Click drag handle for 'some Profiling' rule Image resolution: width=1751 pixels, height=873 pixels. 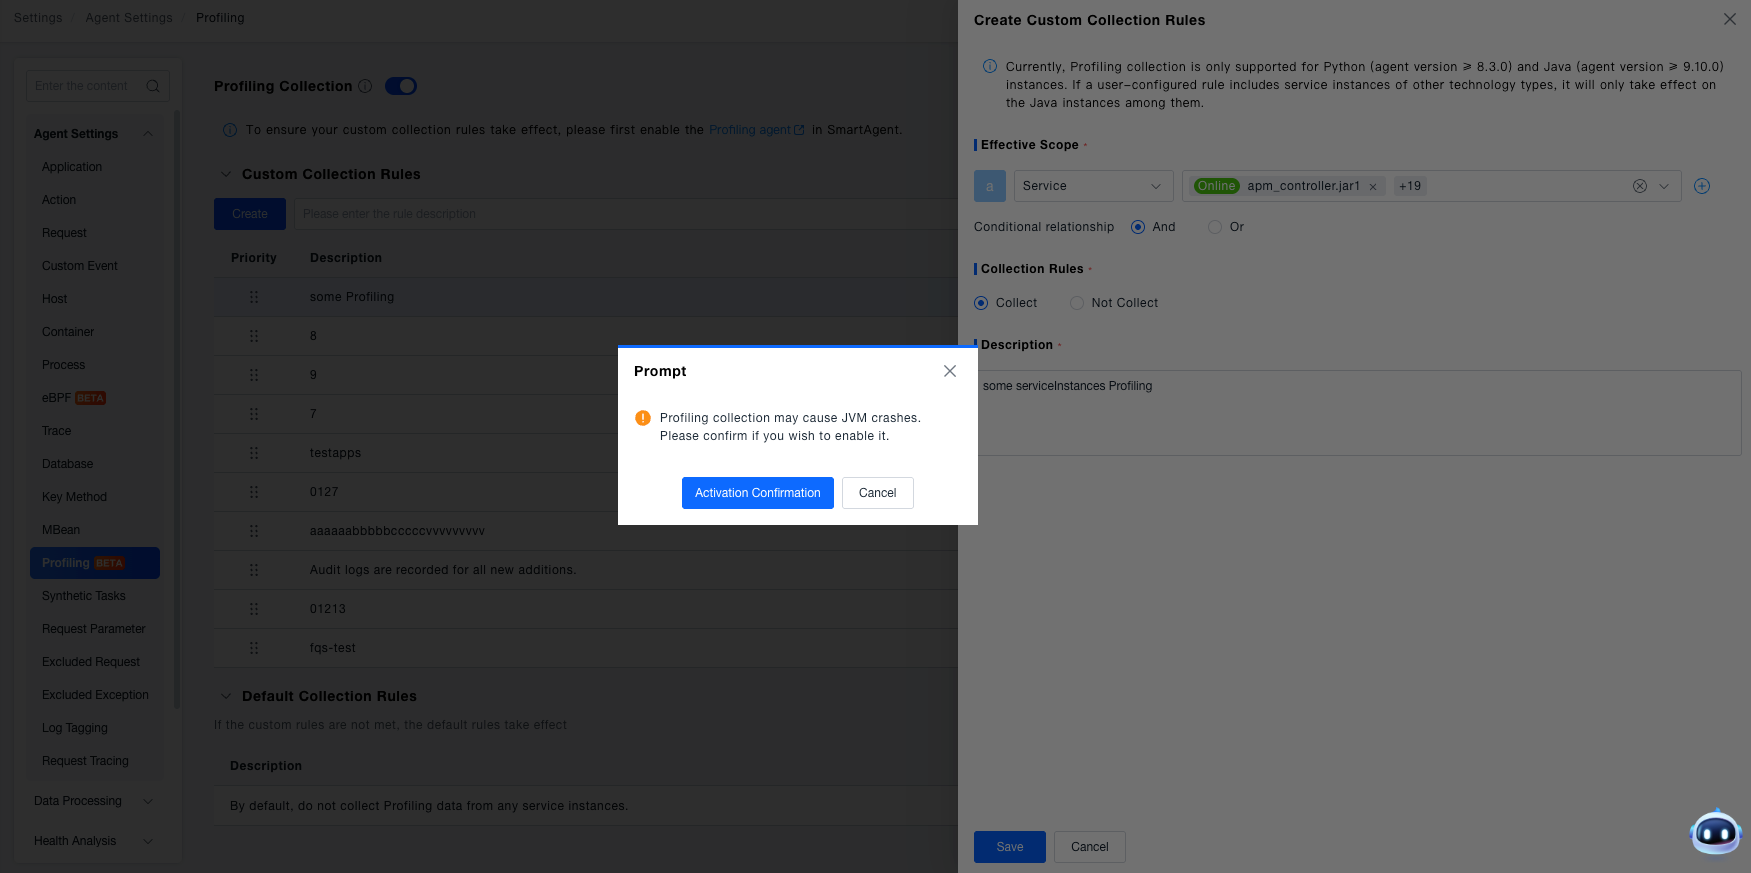pyautogui.click(x=254, y=297)
